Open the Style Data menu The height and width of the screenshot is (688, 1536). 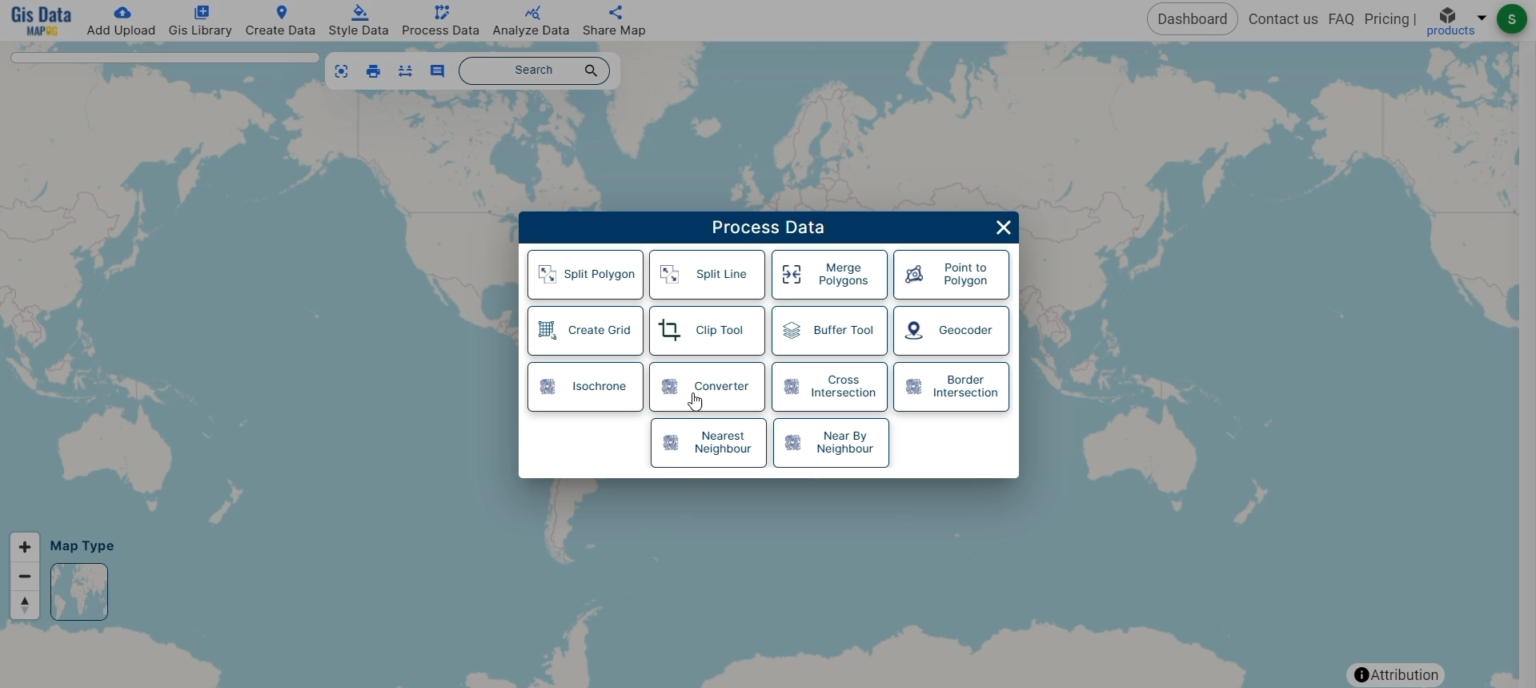(x=358, y=20)
